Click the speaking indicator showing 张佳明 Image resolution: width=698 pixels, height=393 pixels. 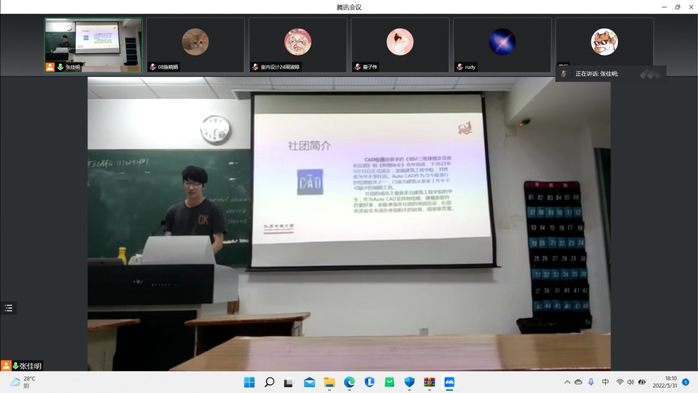tap(597, 74)
